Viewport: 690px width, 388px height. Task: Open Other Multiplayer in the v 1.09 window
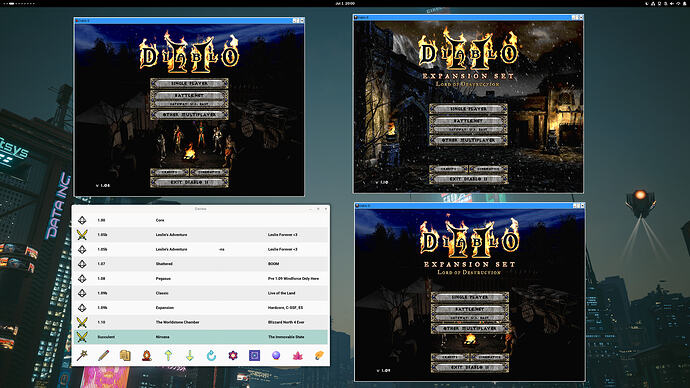[x=470, y=328]
